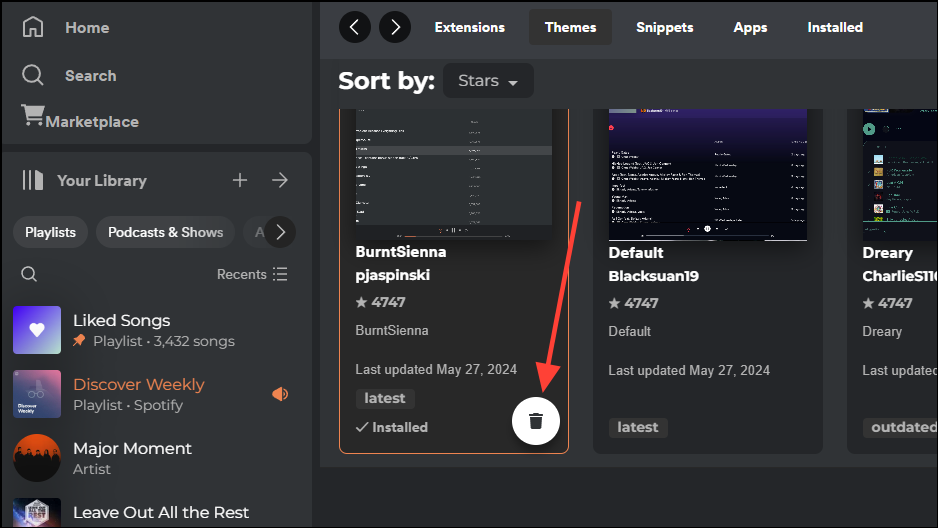Click the Dreary theme title
The height and width of the screenshot is (528, 938).
click(x=887, y=253)
